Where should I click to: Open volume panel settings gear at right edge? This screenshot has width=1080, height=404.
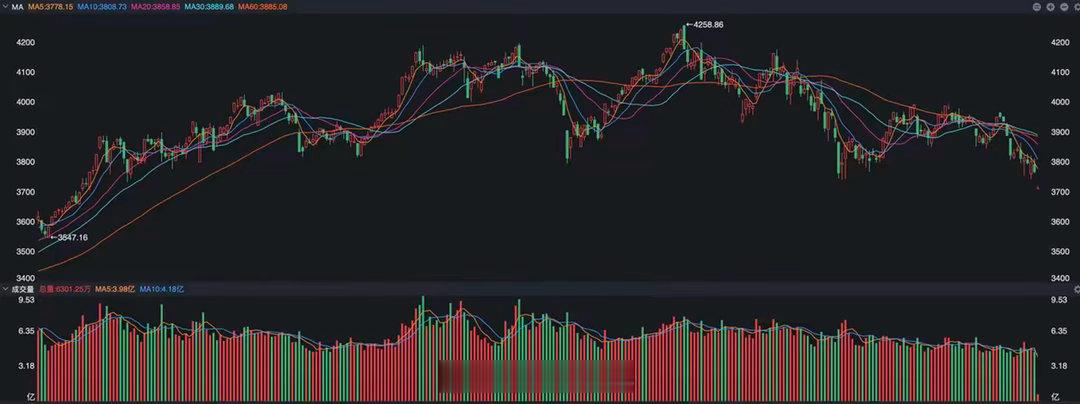coord(1077,289)
